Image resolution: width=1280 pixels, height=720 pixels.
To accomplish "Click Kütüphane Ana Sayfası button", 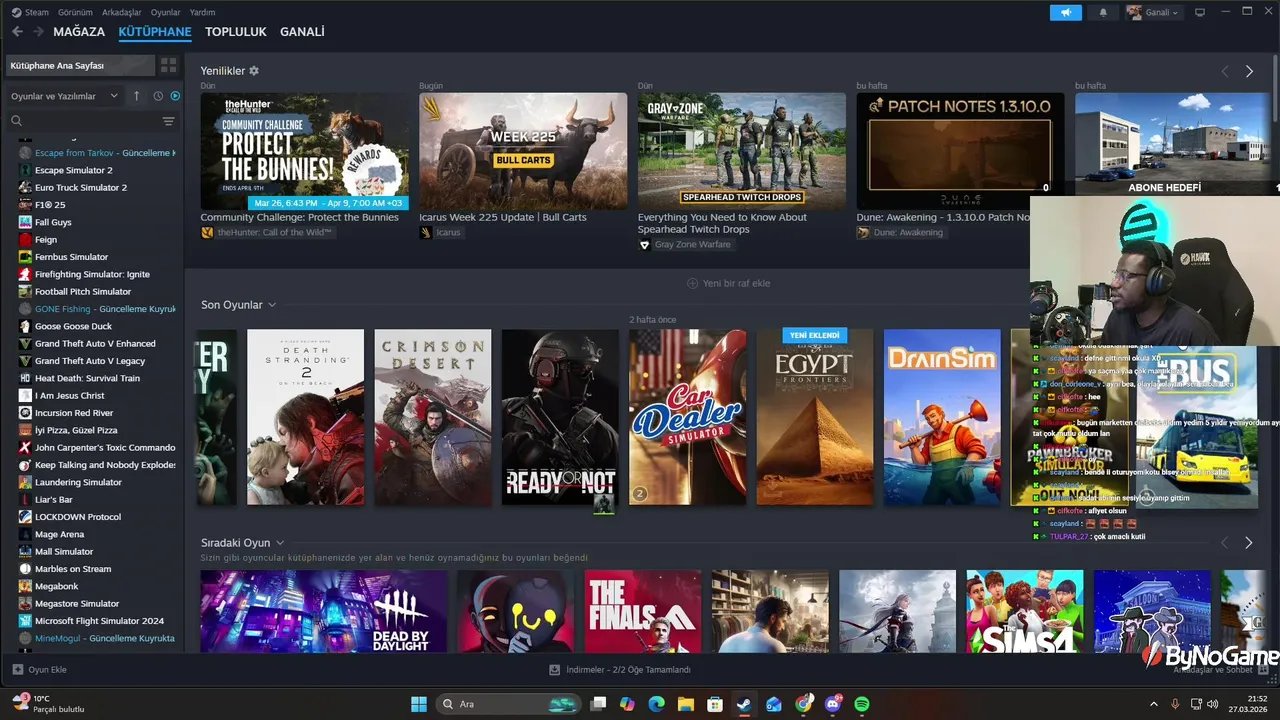I will 80,65.
